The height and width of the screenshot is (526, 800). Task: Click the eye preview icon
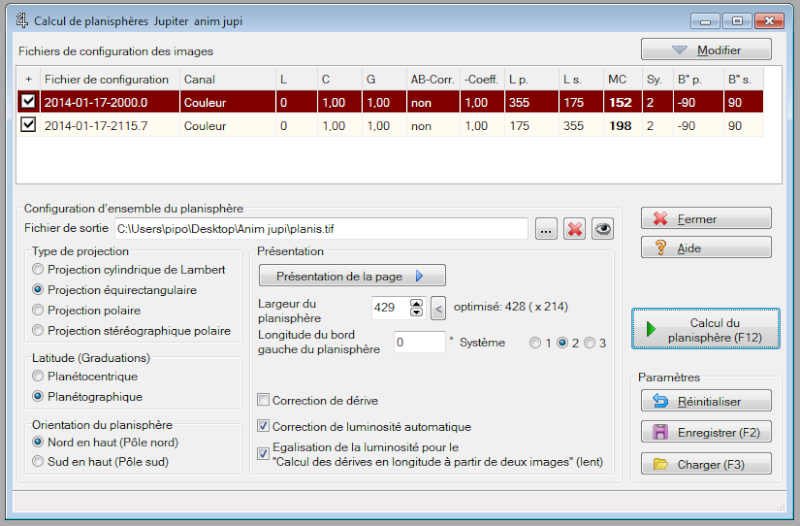tap(603, 229)
